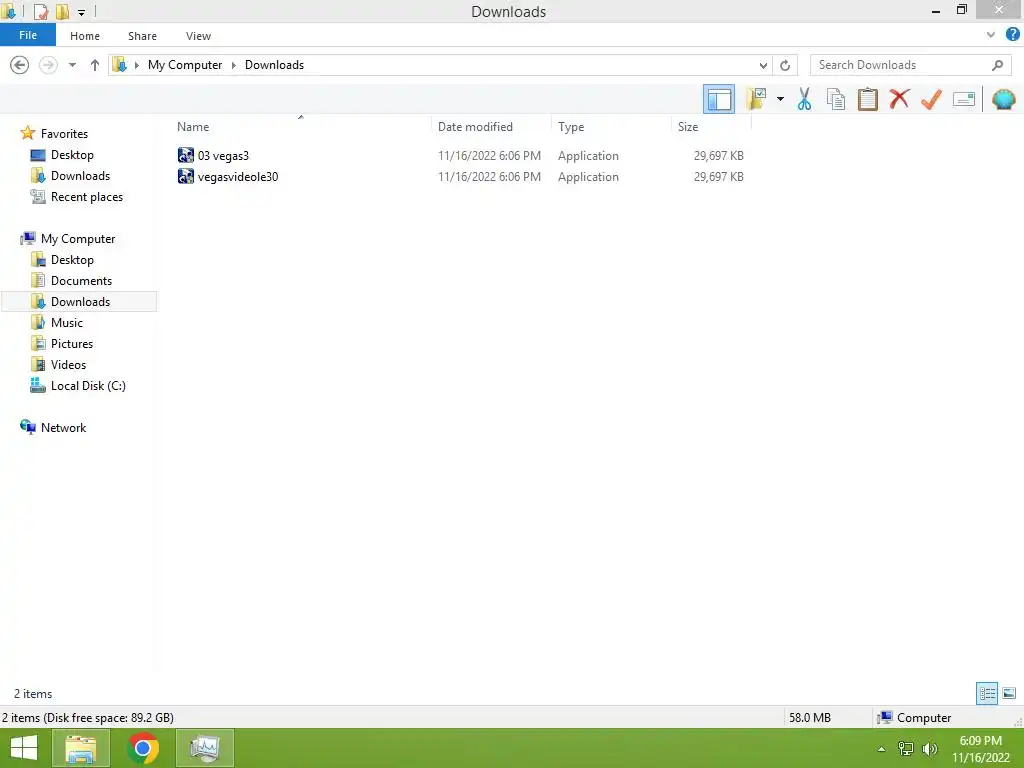Click the properties icon in quick access toolbar
This screenshot has height=768, width=1024.
[x=40, y=12]
